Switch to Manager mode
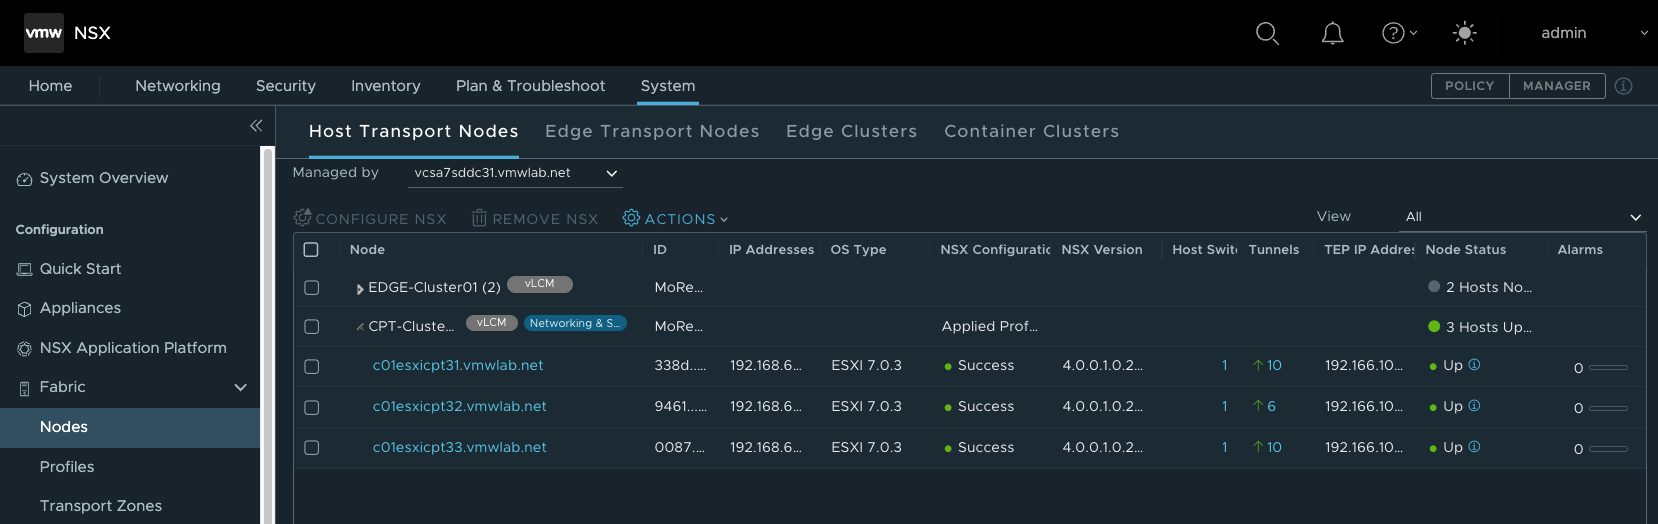Image resolution: width=1658 pixels, height=524 pixels. click(x=1557, y=86)
